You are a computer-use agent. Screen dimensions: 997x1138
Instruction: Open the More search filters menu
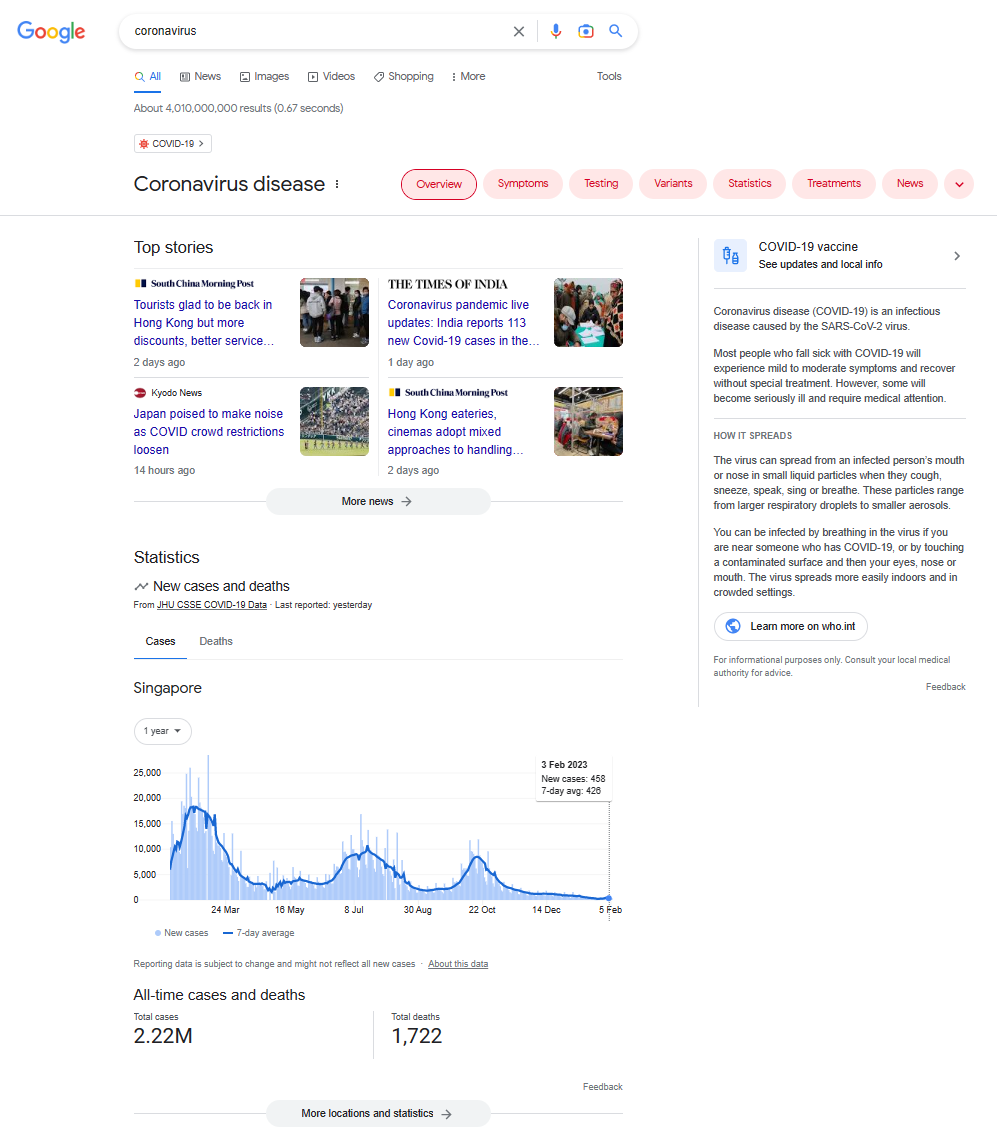(468, 76)
